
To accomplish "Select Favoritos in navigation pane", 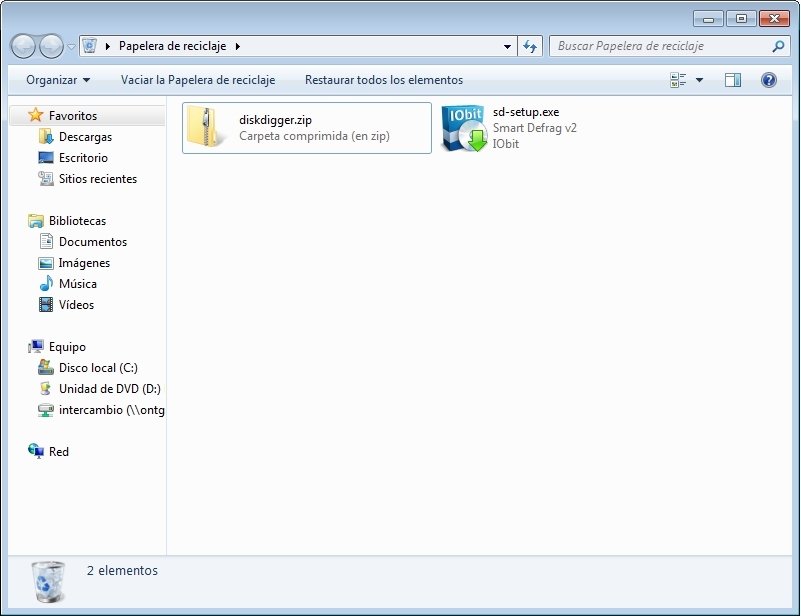I will point(73,116).
